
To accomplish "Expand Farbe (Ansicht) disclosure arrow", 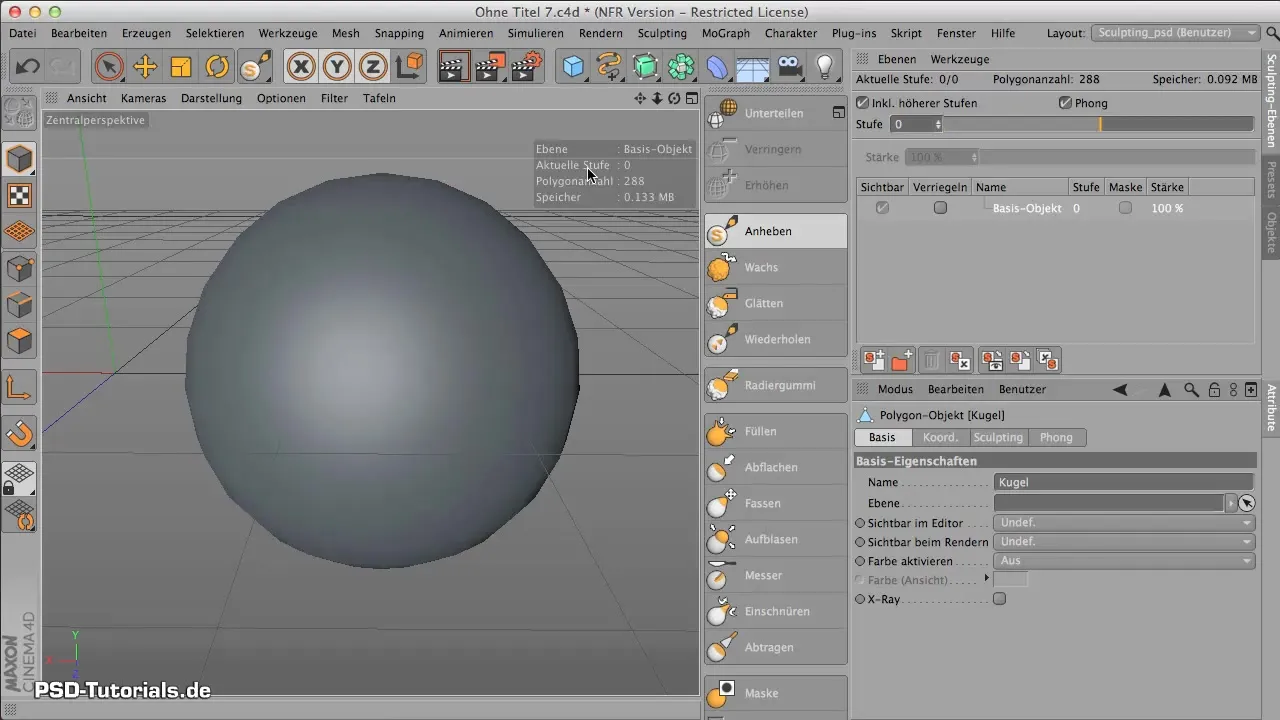I will click(987, 579).
